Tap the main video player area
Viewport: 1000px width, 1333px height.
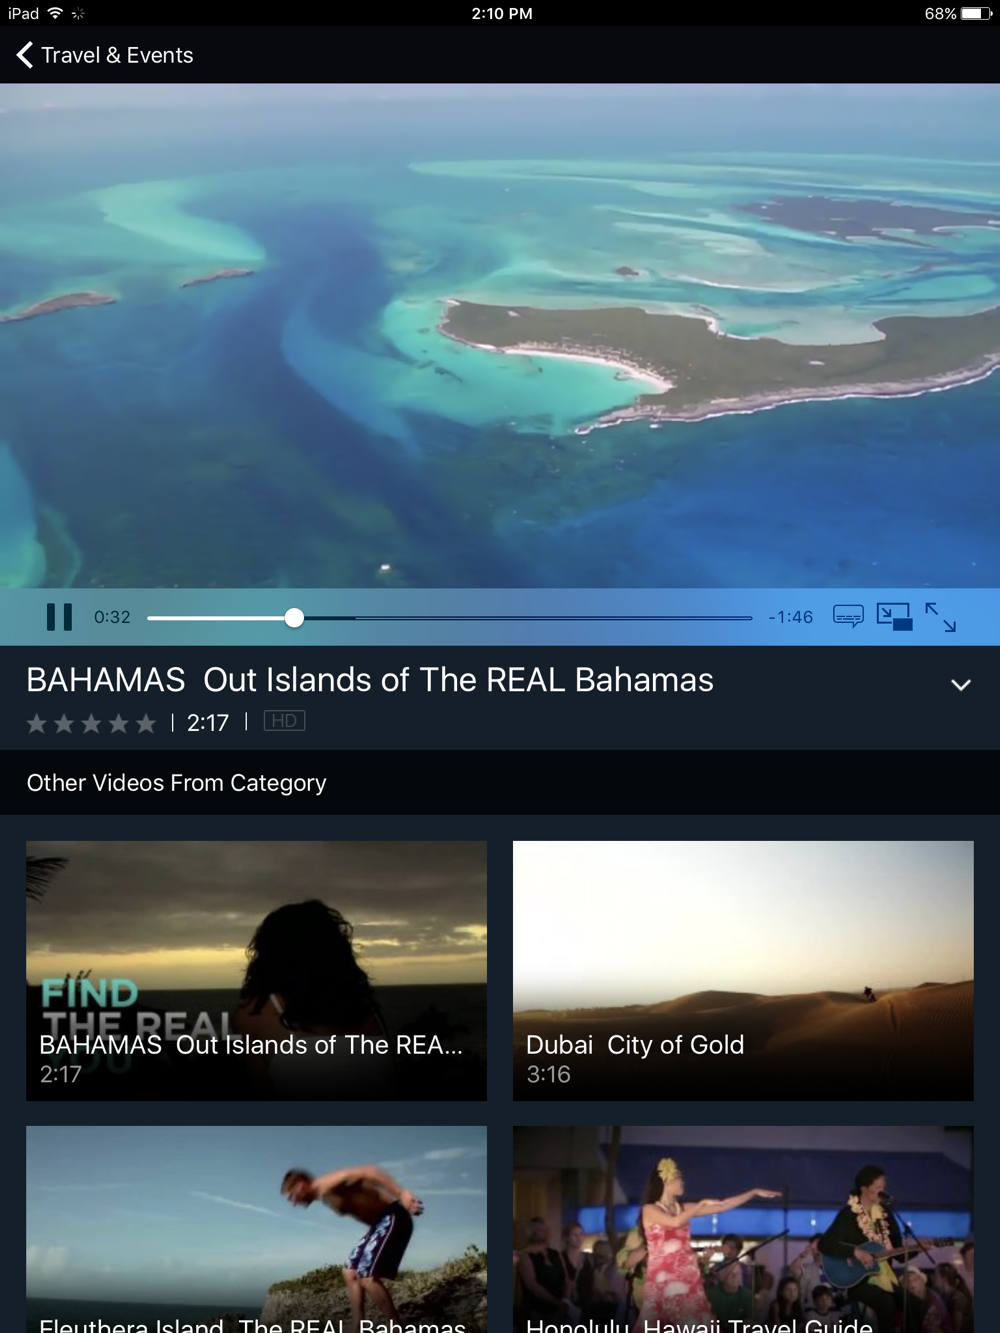click(500, 336)
